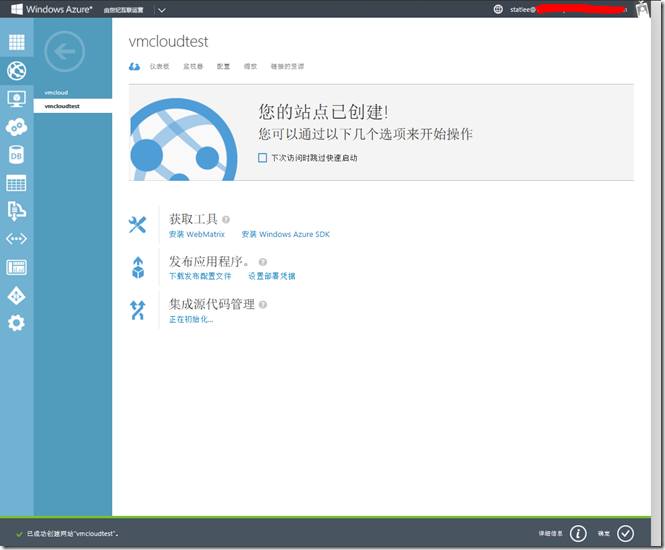Click the 正在初始化... link
The width and height of the screenshot is (665, 550).
[x=191, y=319]
